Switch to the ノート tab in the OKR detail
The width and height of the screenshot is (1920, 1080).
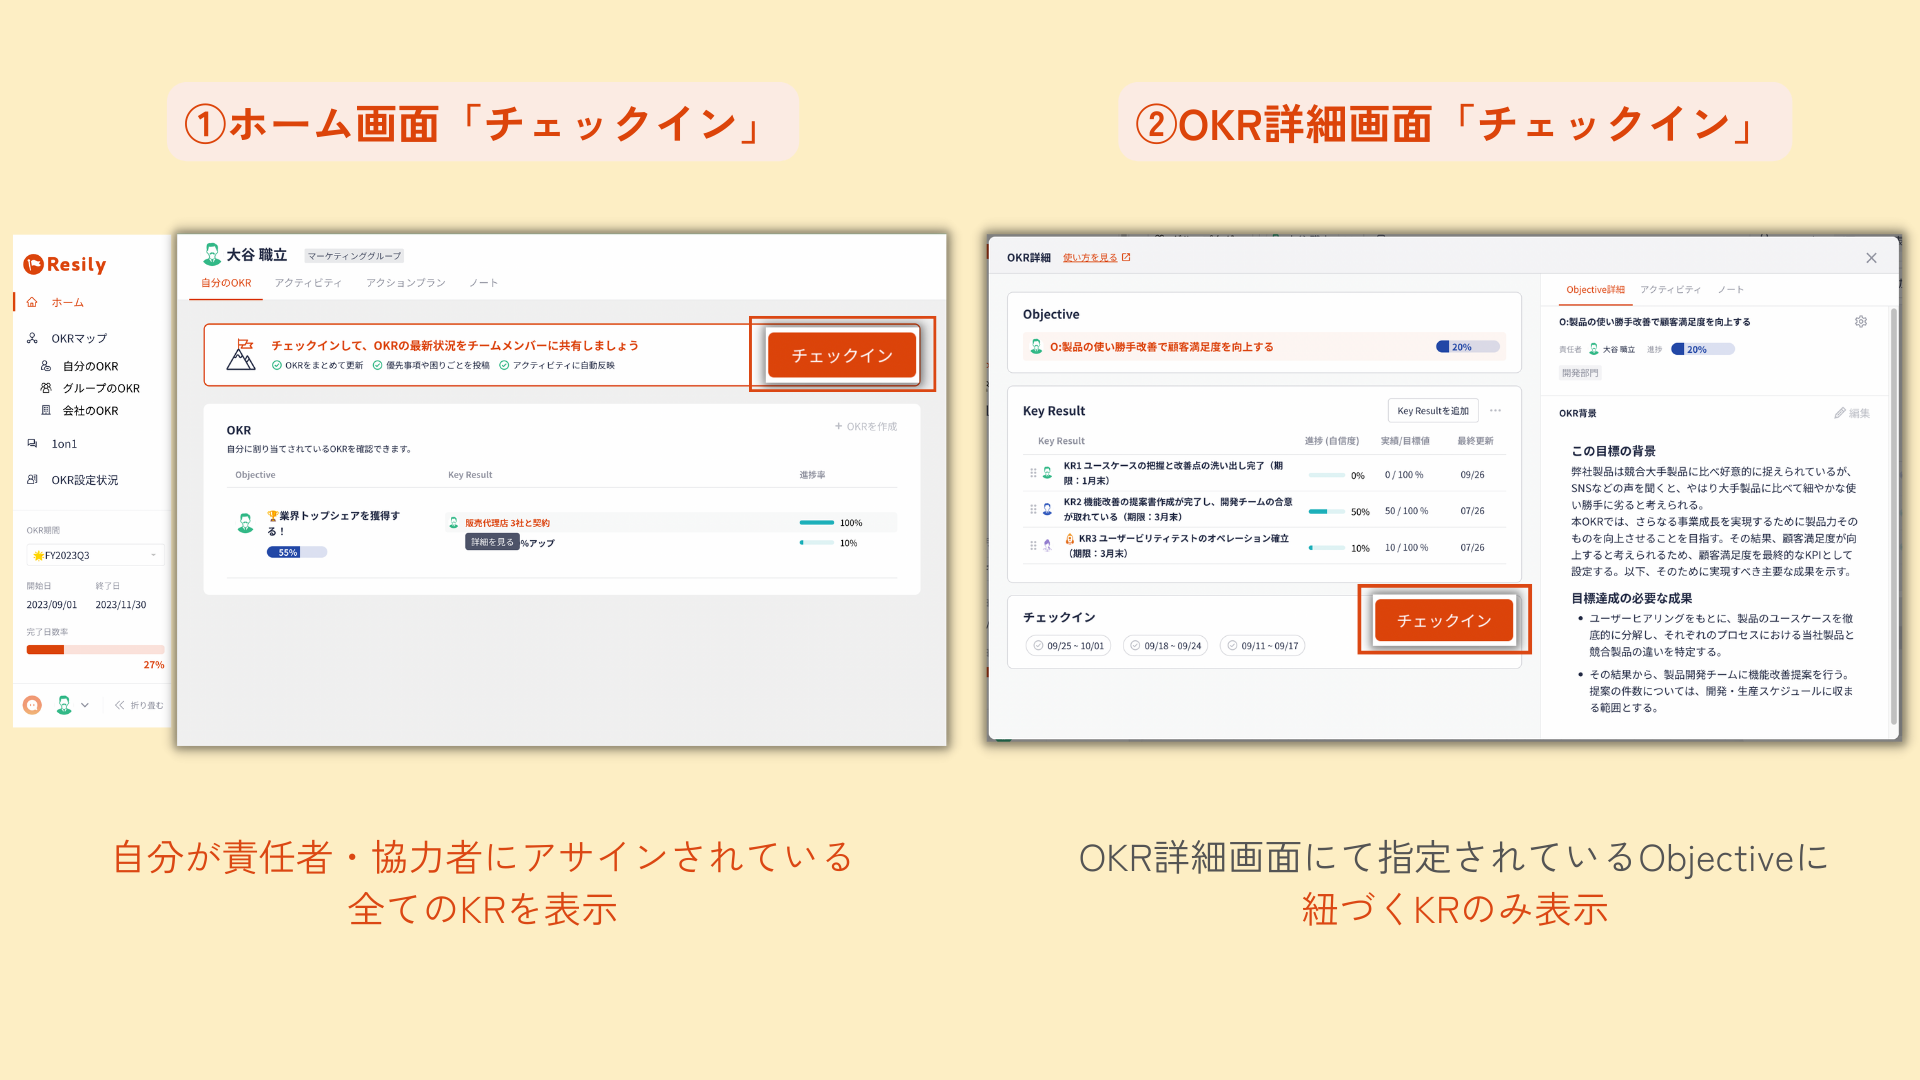(1731, 290)
